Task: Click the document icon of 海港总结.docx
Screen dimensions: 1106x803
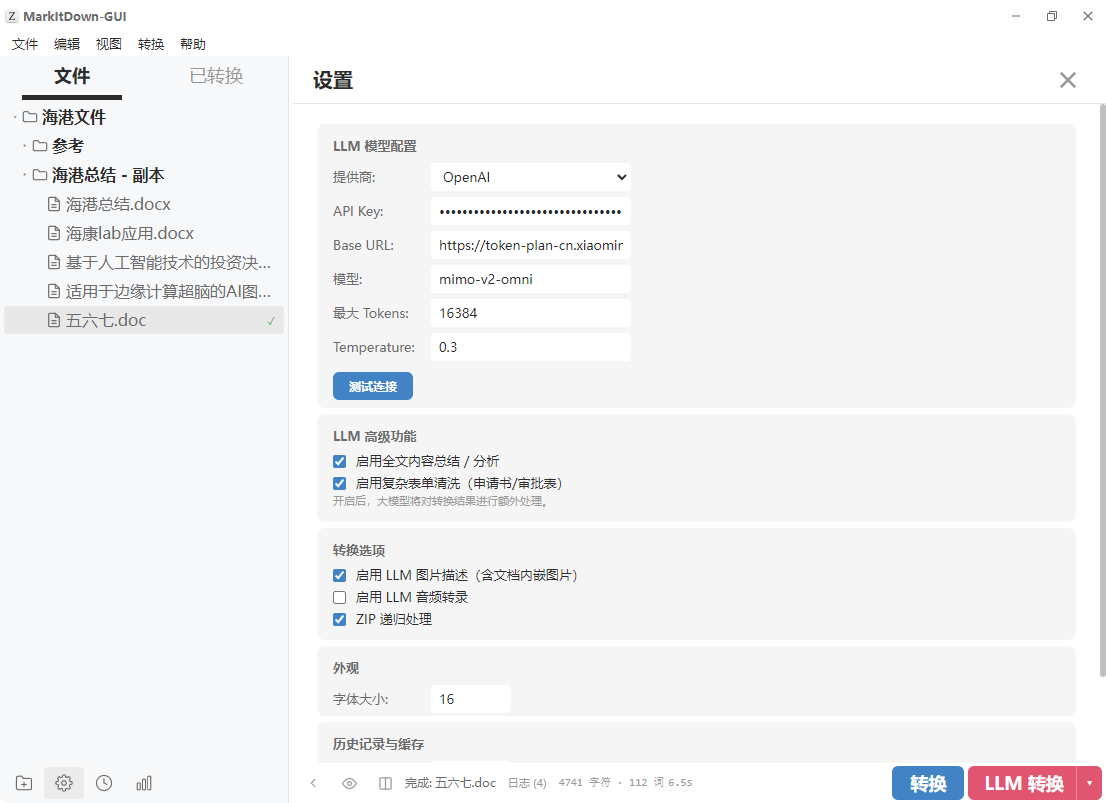Action: [54, 205]
